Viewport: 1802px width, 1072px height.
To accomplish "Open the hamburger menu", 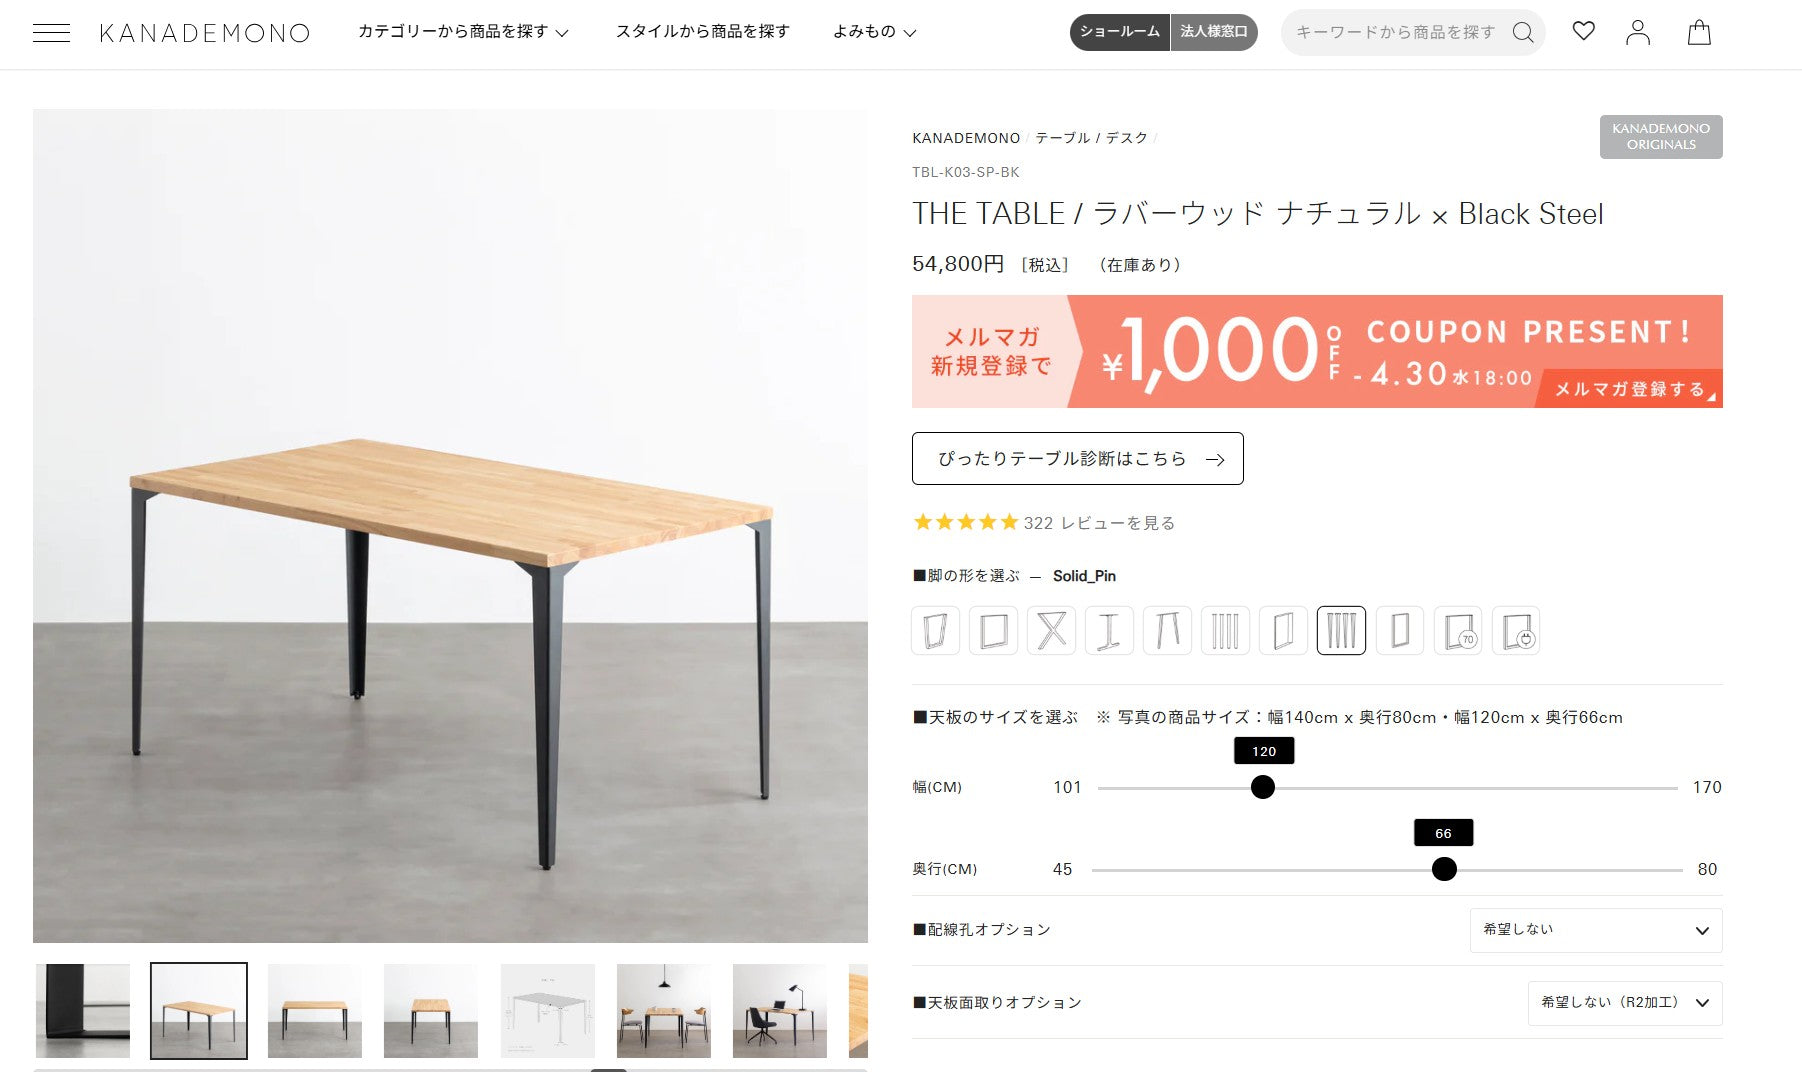I will [51, 33].
